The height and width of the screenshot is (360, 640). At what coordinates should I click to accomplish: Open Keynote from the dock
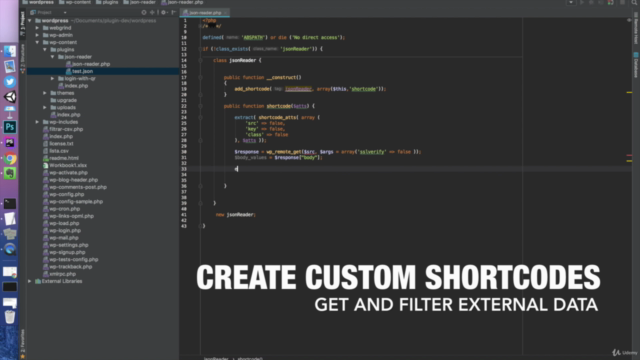(10, 111)
